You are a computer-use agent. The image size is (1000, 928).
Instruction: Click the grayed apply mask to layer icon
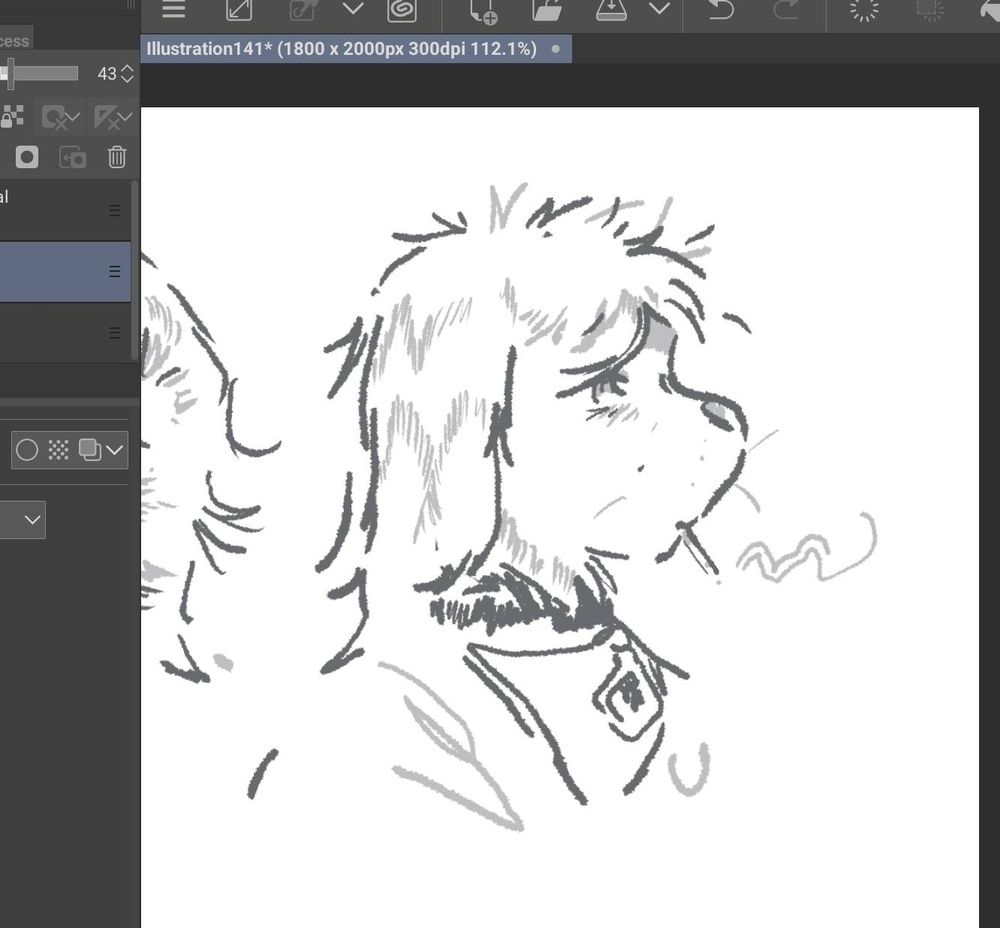pos(72,157)
